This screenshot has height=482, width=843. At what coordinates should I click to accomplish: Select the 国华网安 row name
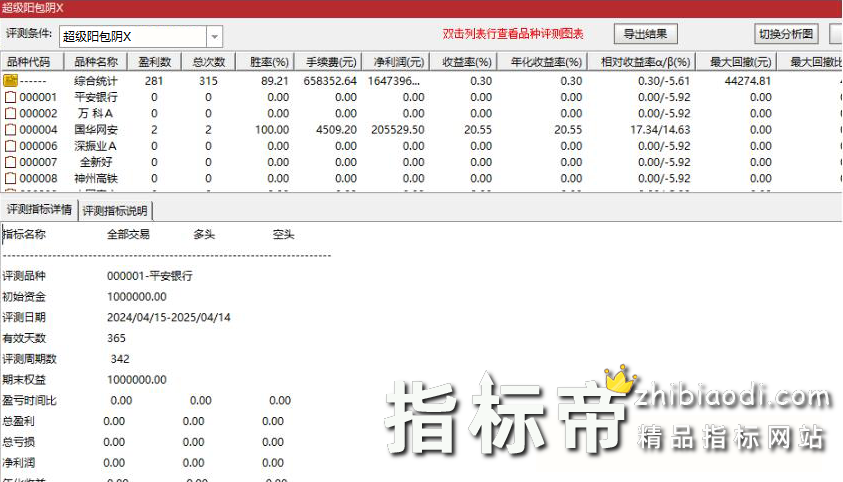coord(96,130)
